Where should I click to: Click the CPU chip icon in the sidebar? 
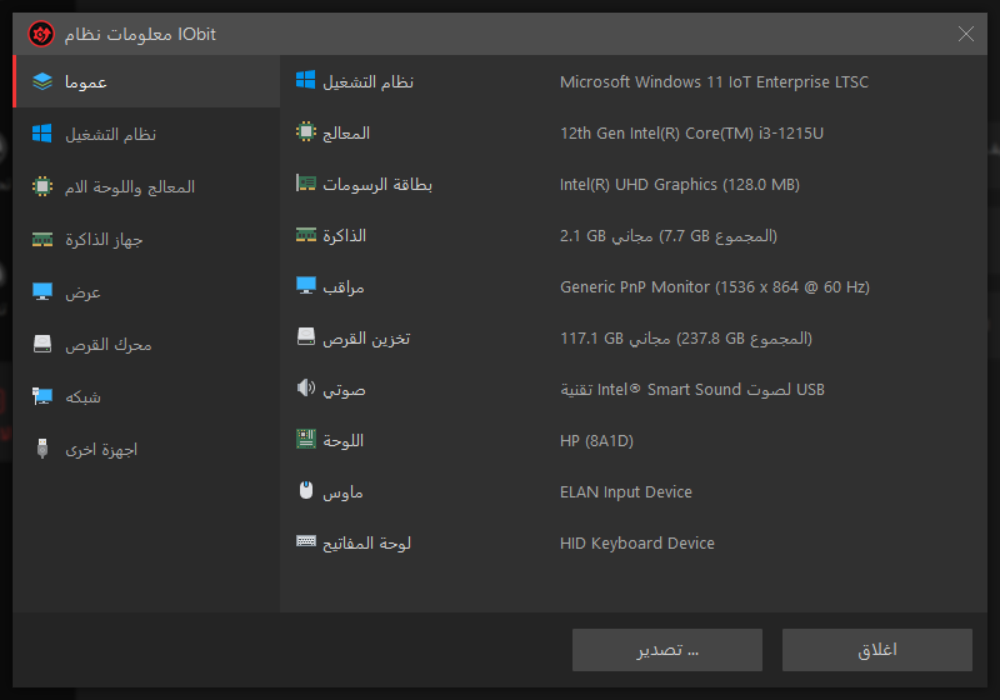pos(42,187)
